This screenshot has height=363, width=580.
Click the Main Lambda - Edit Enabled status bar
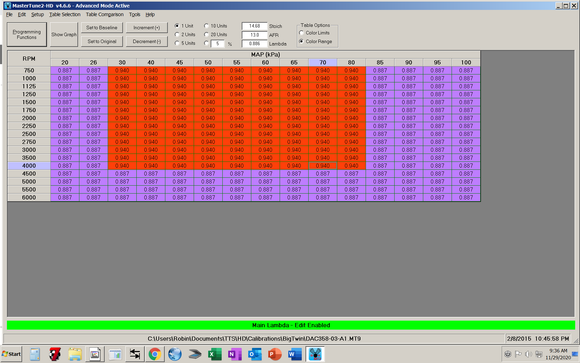click(291, 325)
